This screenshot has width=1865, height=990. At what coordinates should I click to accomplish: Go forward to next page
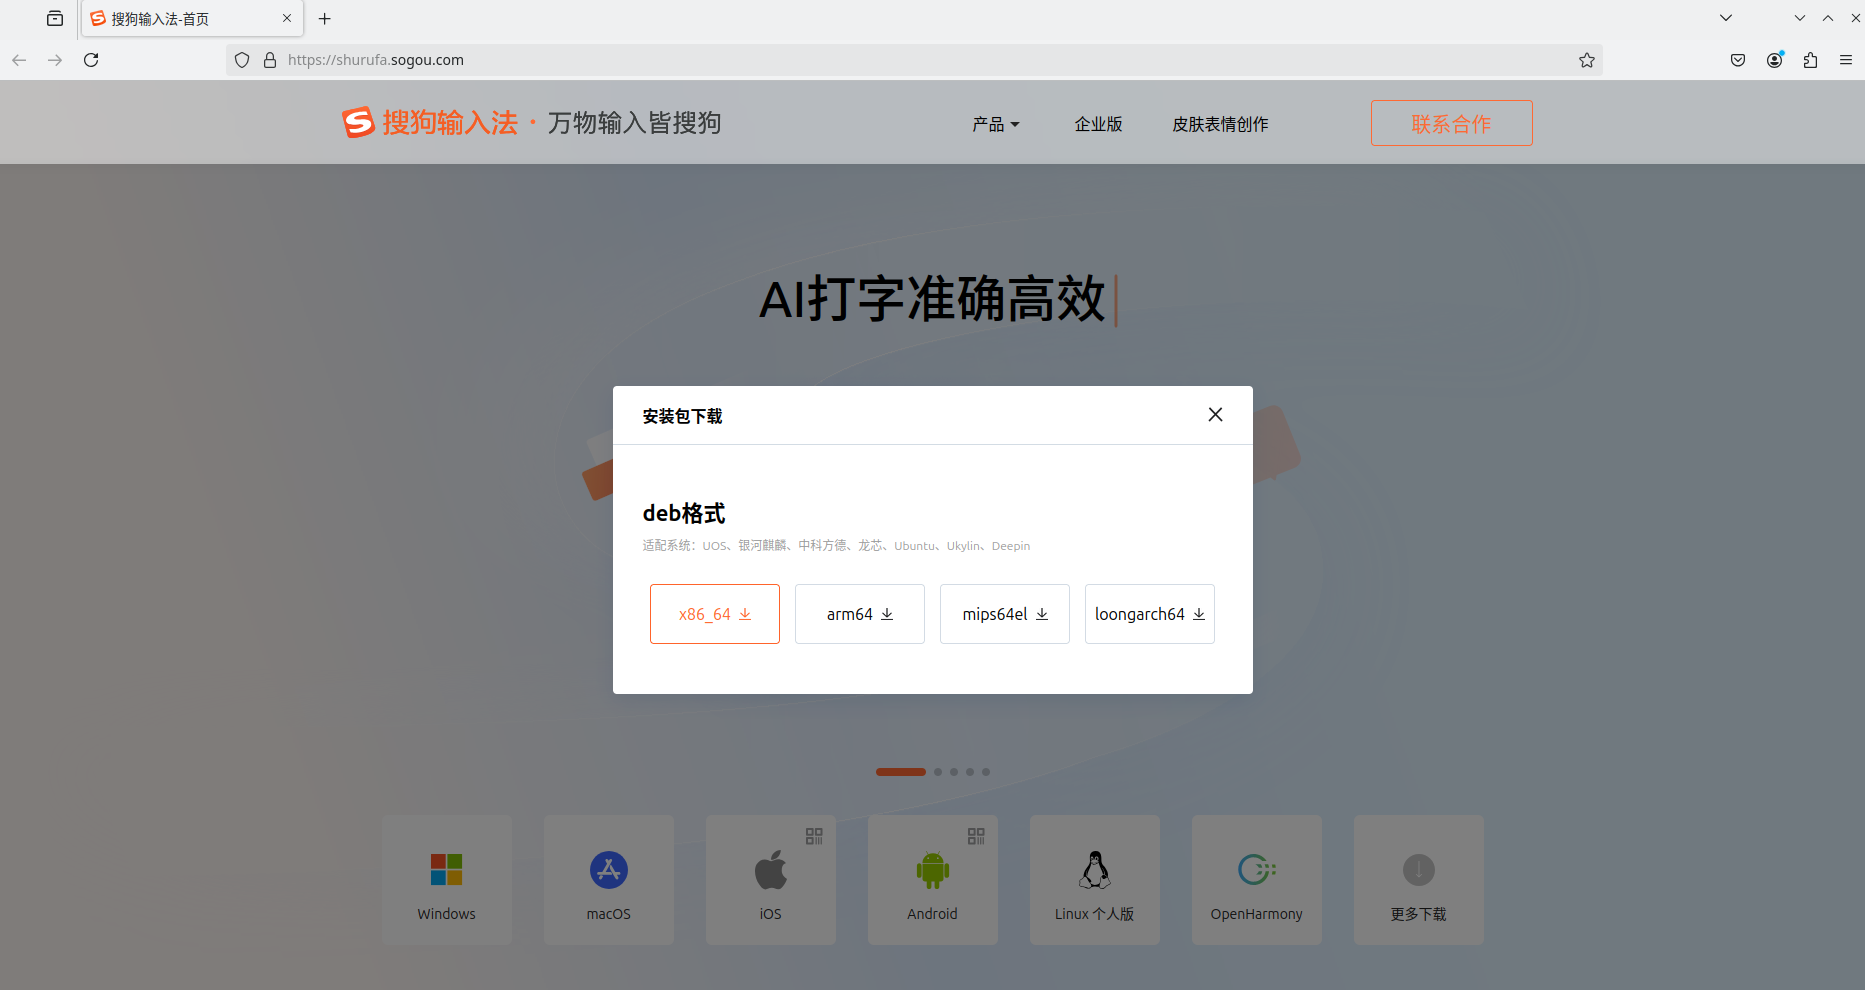click(55, 60)
